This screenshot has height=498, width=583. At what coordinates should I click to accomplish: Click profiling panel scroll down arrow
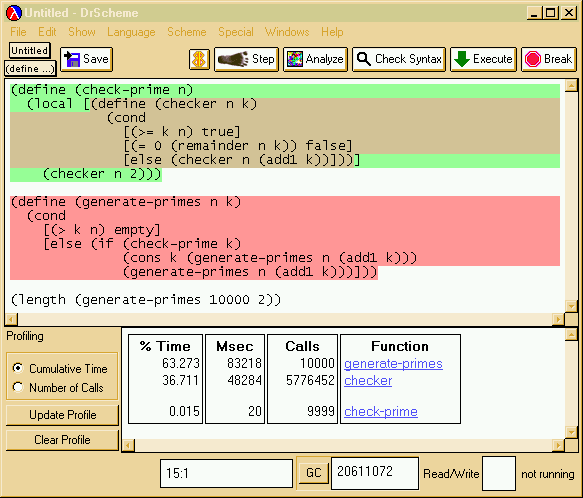(x=571, y=432)
